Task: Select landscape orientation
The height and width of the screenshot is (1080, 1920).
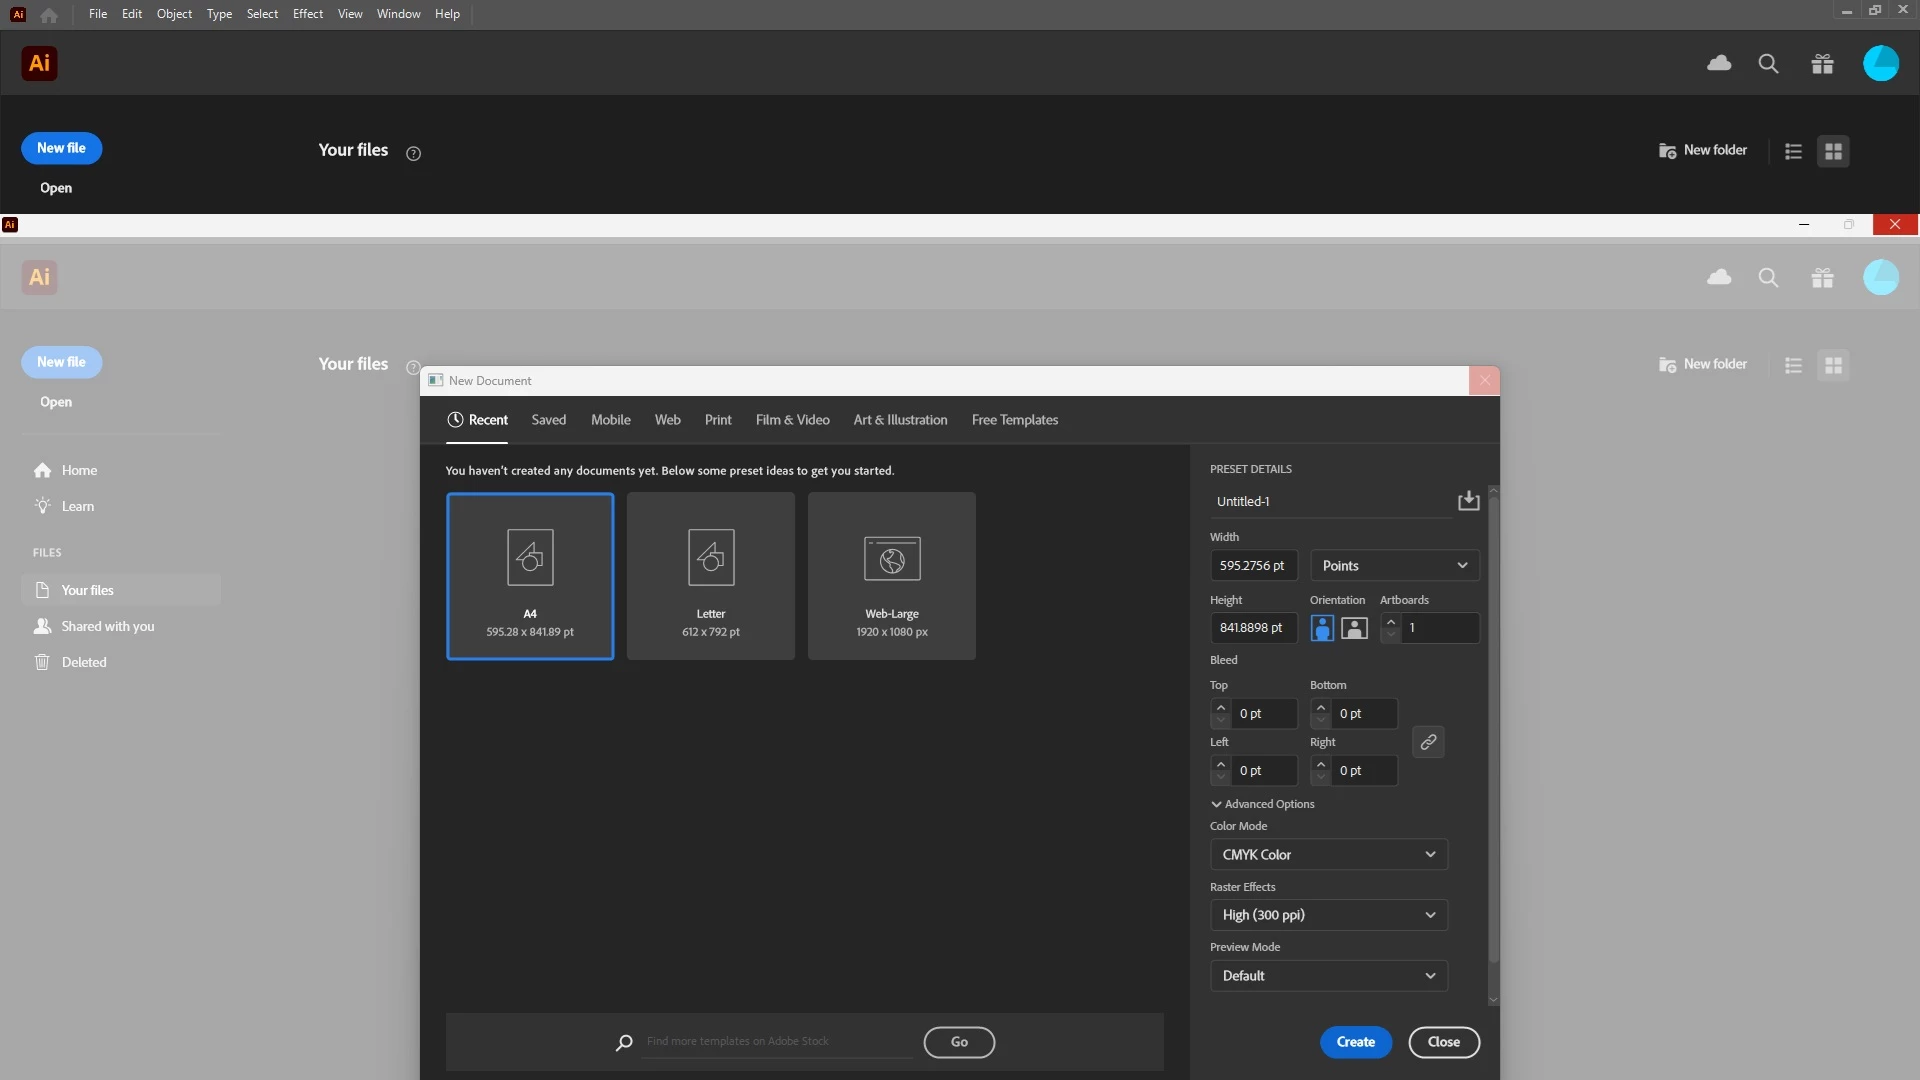Action: pos(1354,628)
